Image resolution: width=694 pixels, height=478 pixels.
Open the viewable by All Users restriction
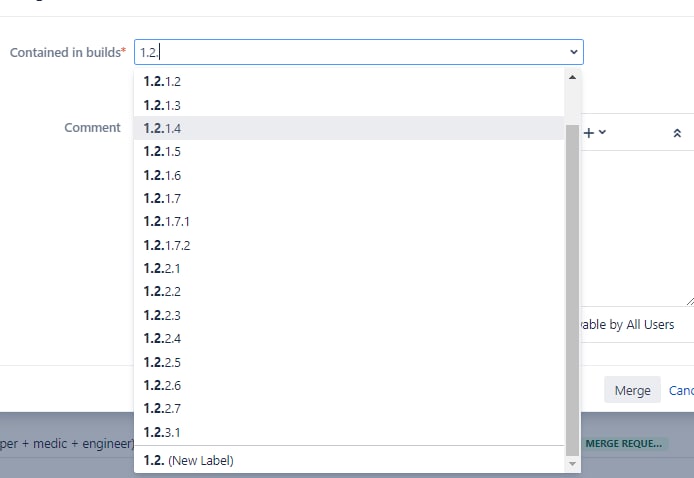(627, 324)
